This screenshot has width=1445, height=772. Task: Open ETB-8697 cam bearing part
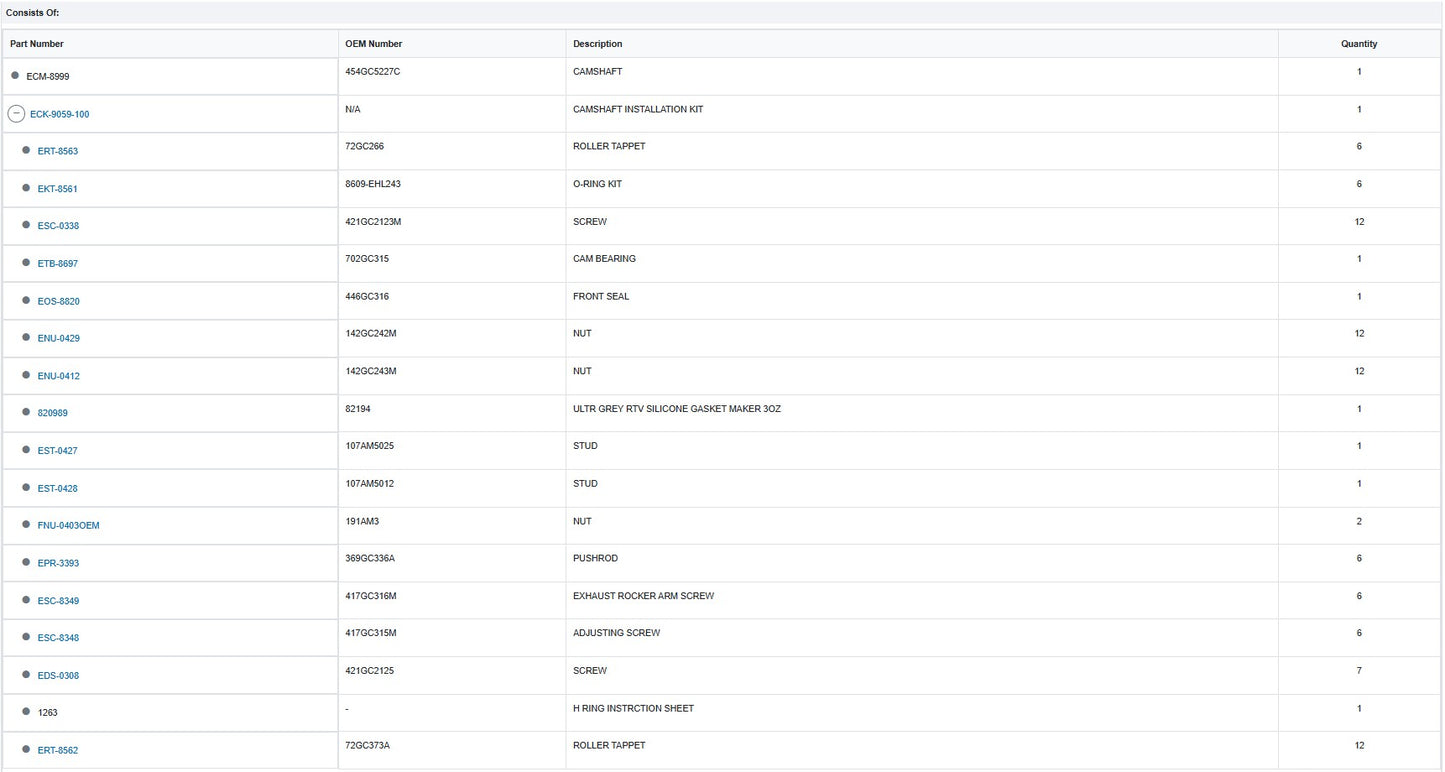coord(58,264)
